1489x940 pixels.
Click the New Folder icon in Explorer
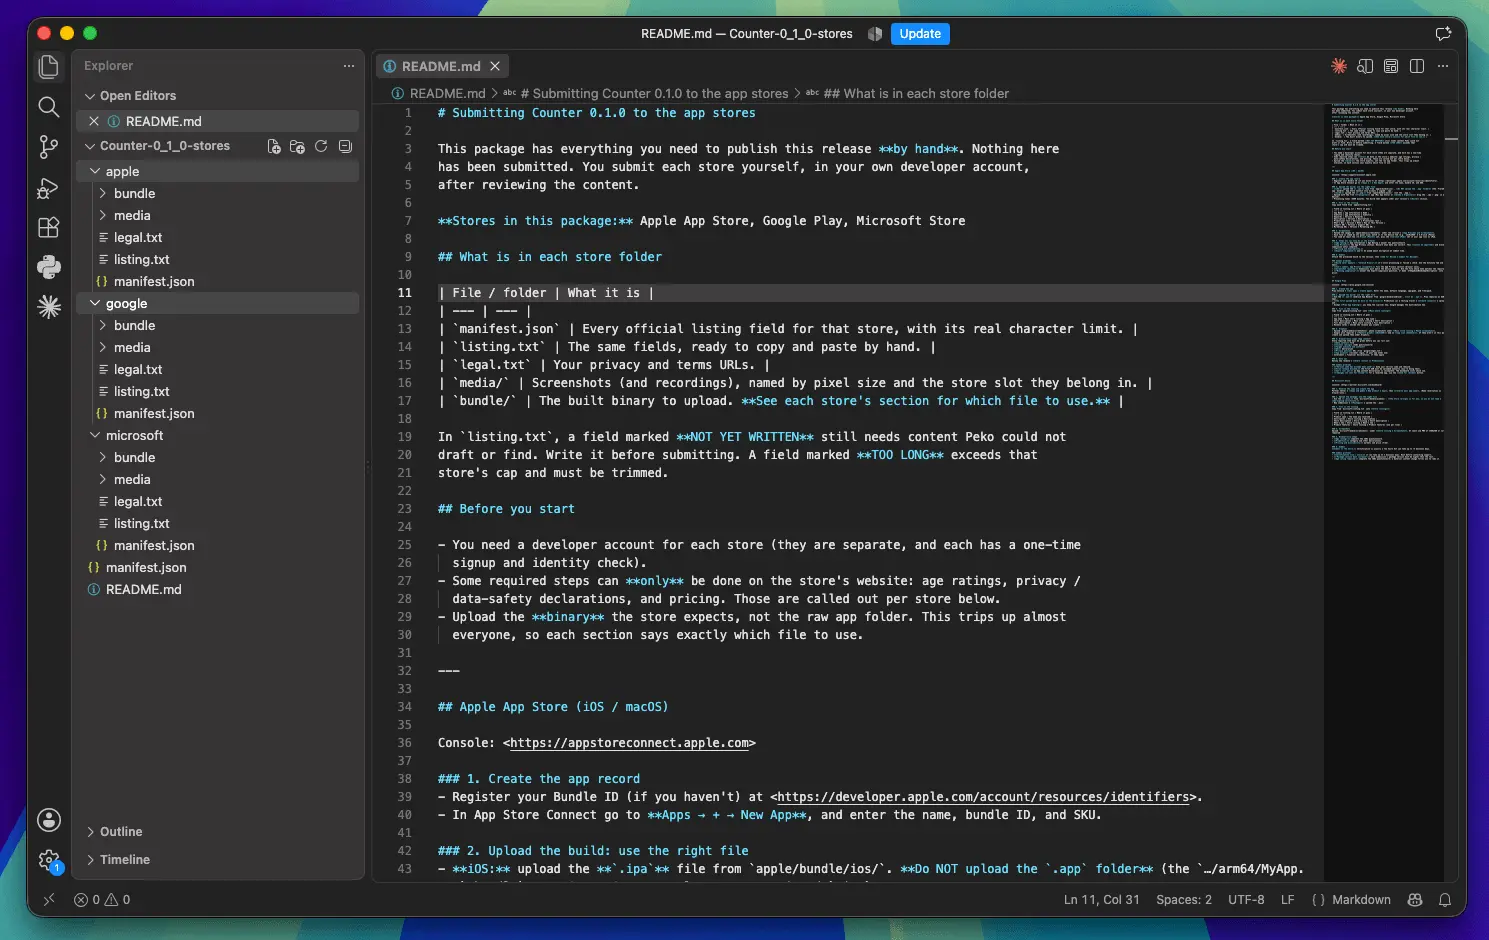[x=297, y=146]
